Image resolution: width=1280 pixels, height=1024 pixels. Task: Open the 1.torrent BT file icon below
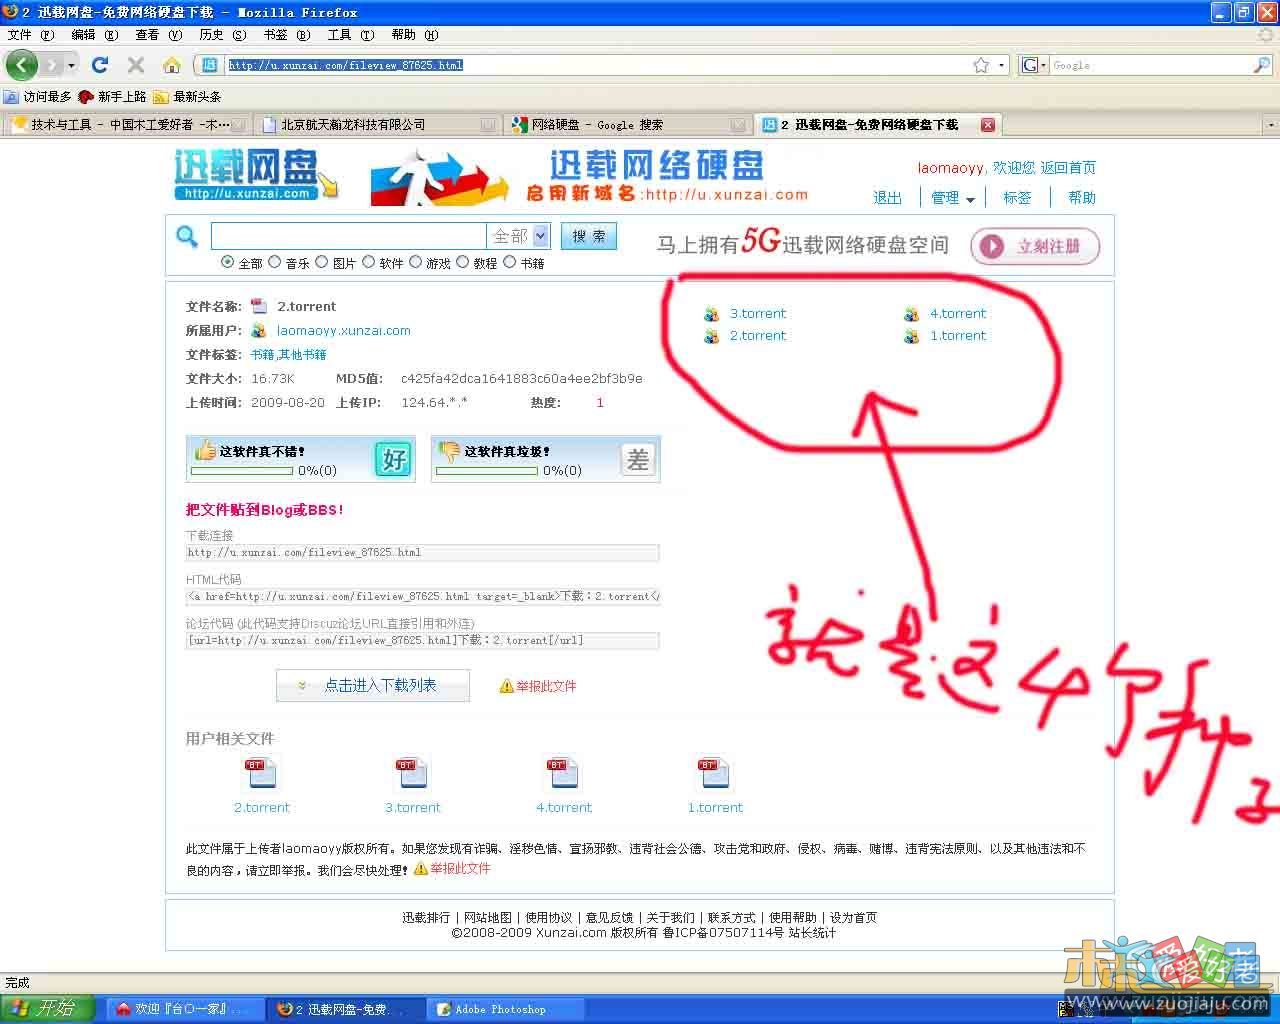point(714,773)
